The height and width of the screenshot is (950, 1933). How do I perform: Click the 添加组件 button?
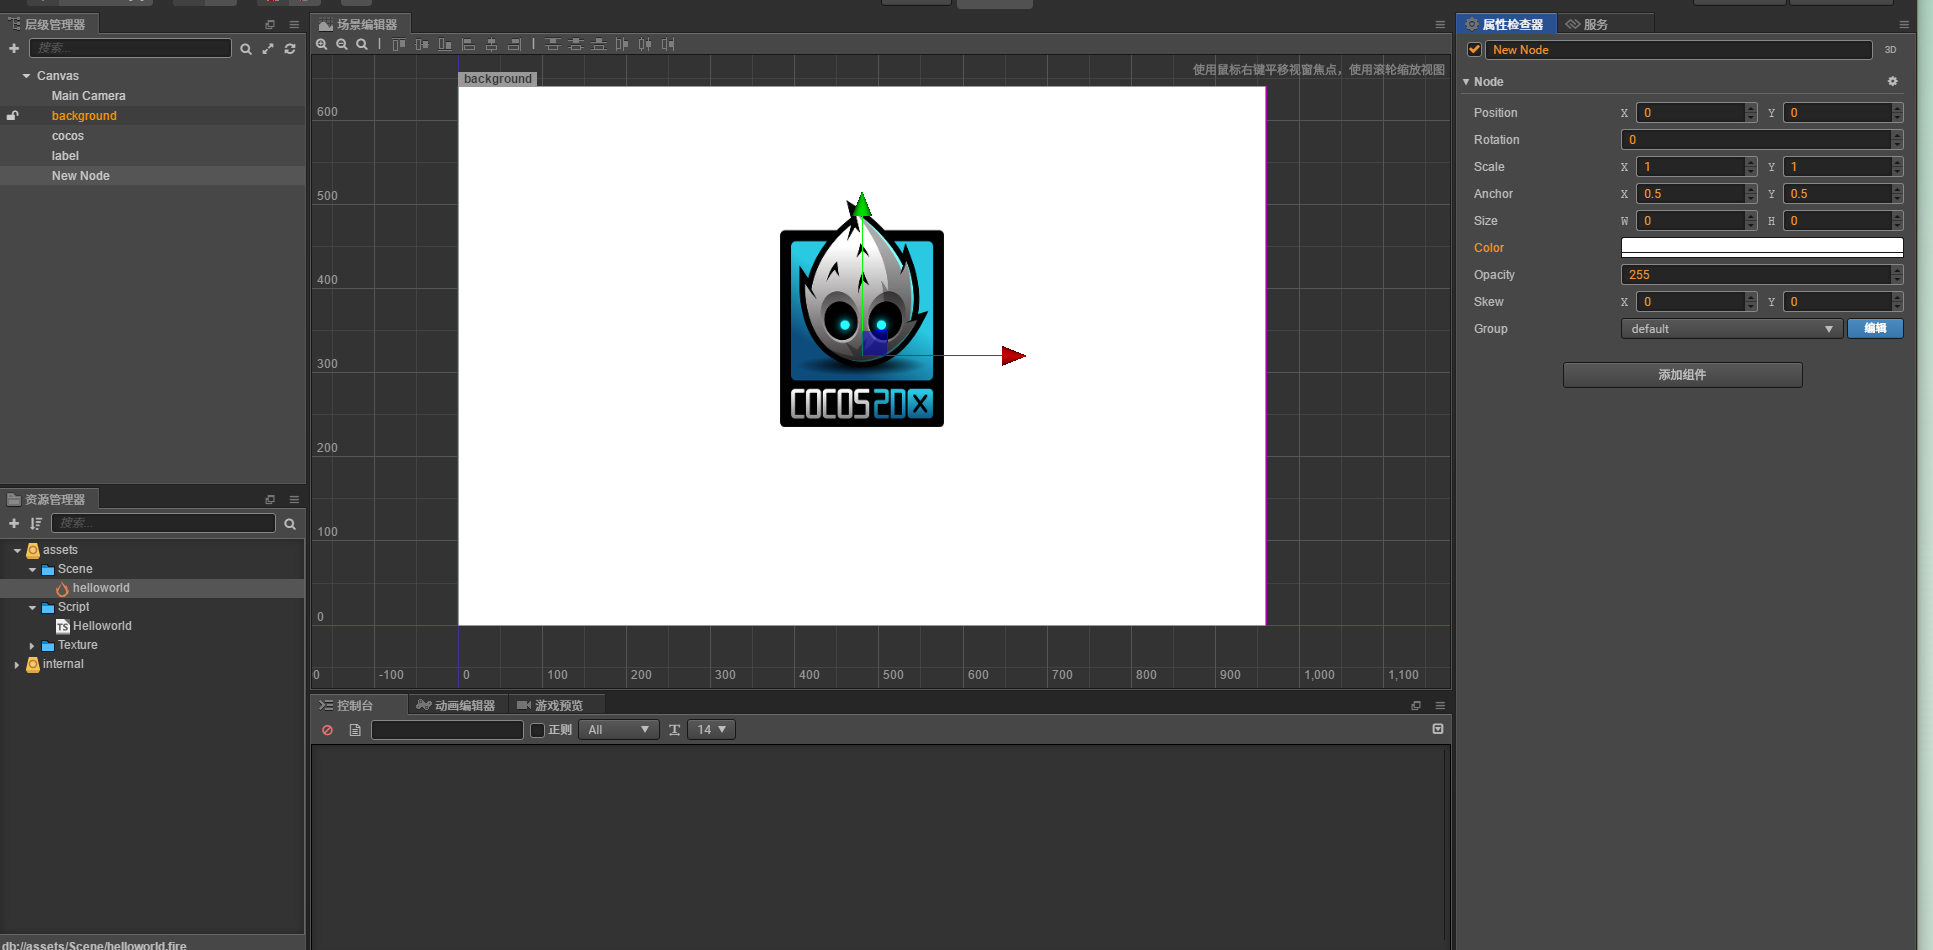click(x=1682, y=375)
